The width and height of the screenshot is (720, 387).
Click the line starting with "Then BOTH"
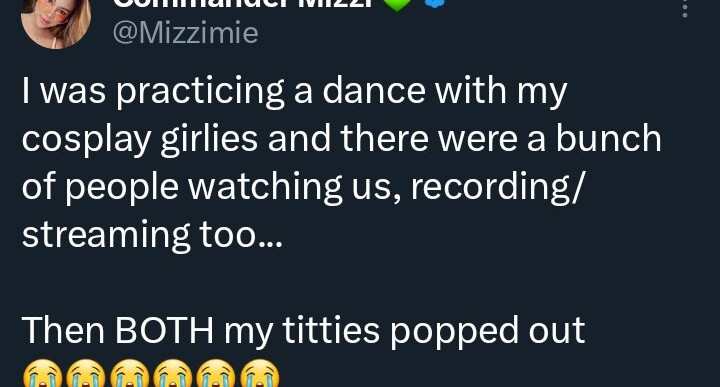point(304,330)
